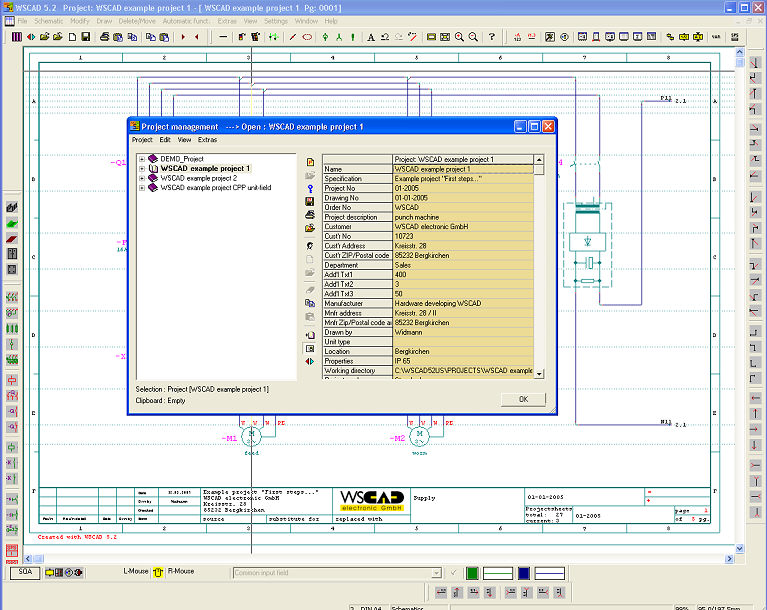The width and height of the screenshot is (767, 610).
Task: Select WSCAD example project 2 in tree
Action: [x=199, y=178]
